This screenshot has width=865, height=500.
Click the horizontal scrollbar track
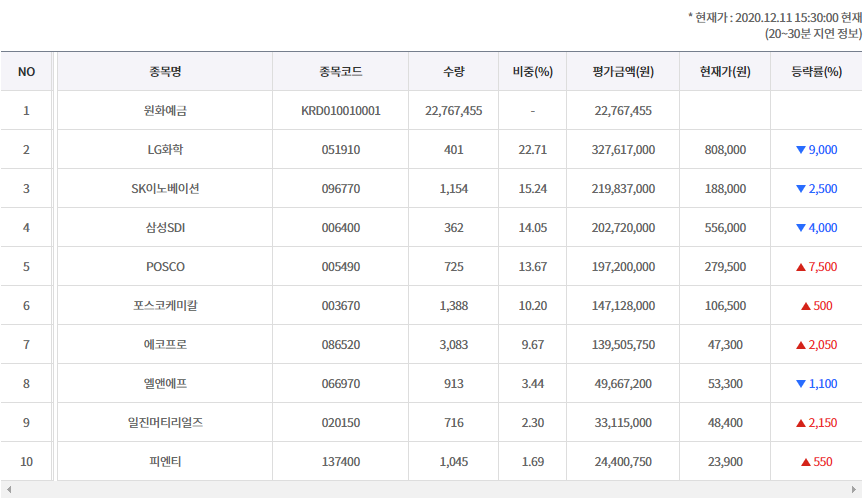[431, 490]
